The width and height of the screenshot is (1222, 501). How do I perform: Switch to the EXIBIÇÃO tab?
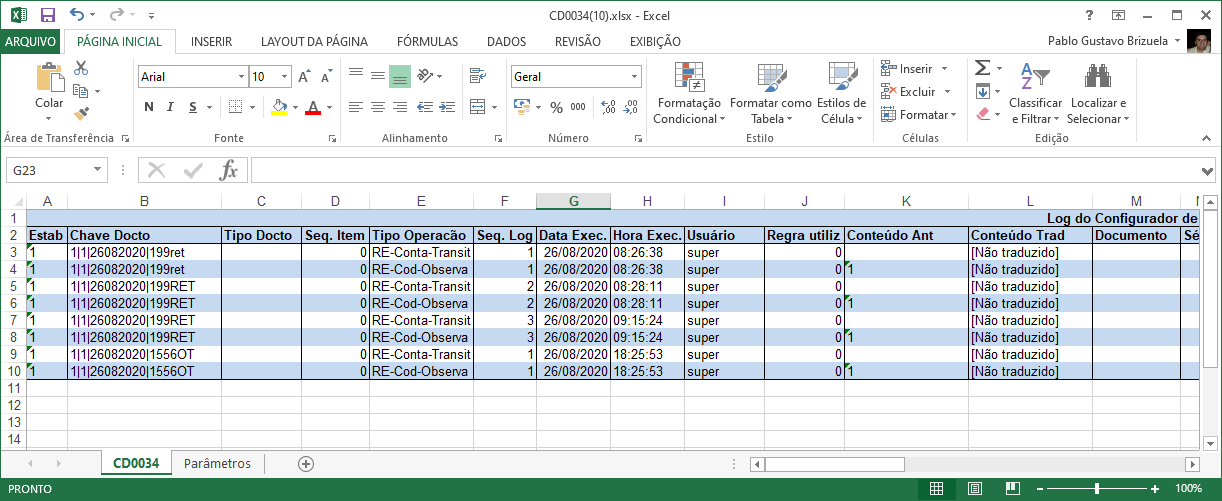(x=655, y=42)
